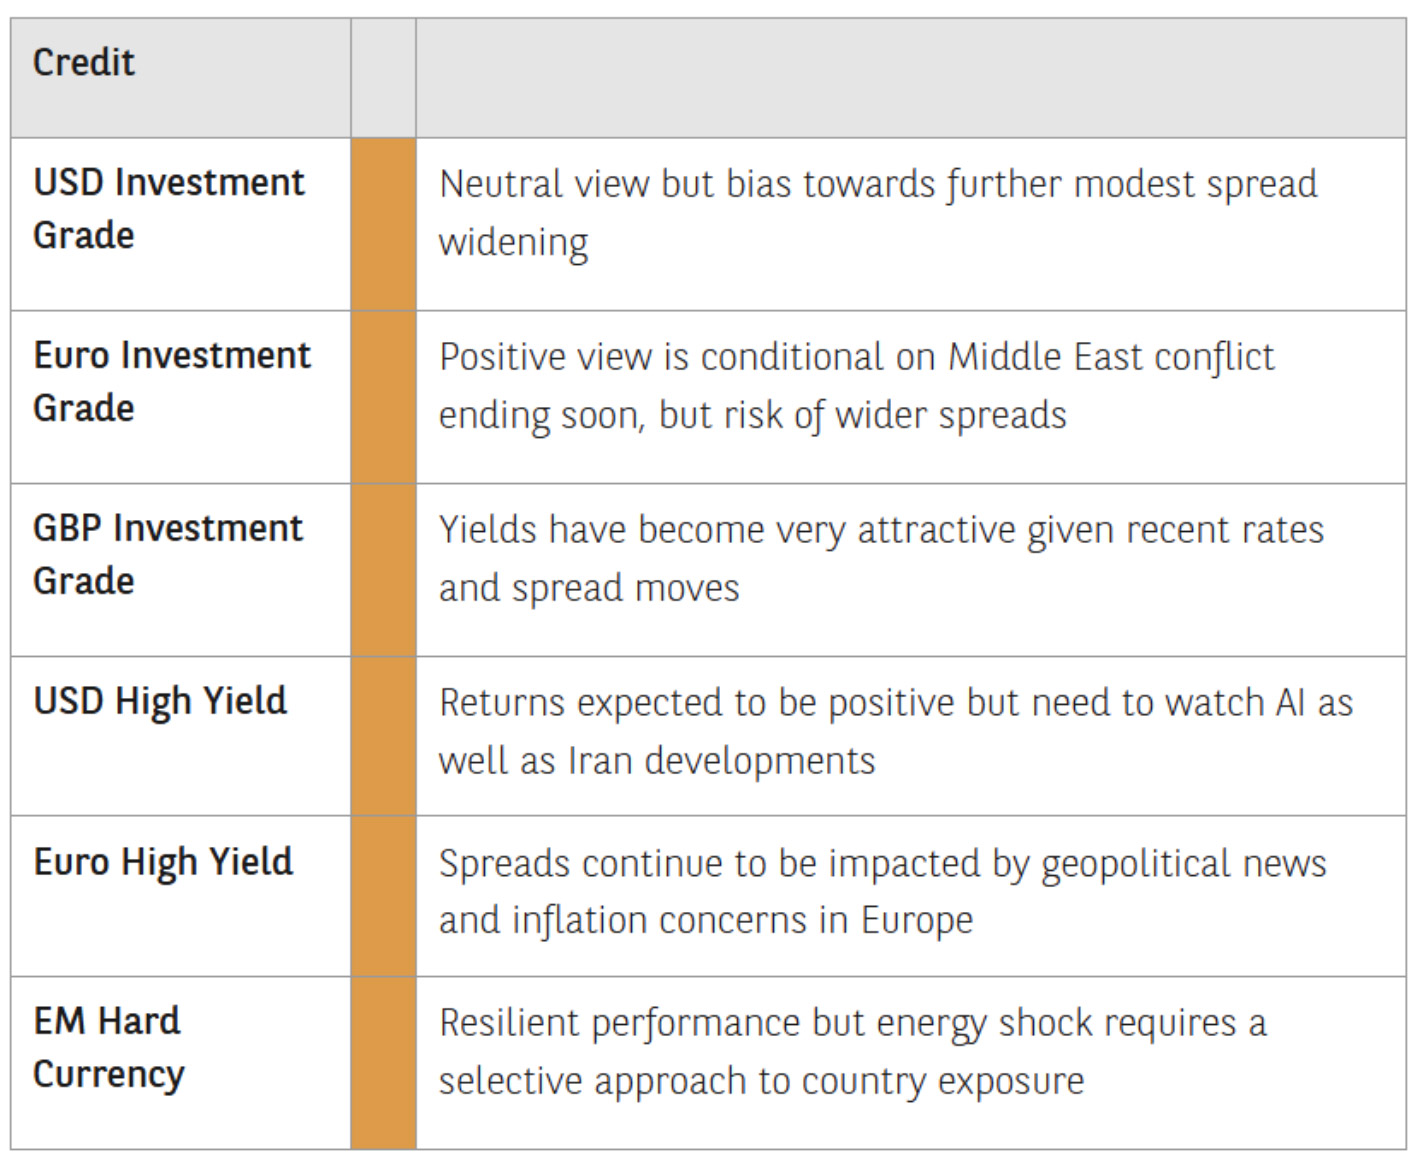Select the Euro Investment Grade label
The image size is (1410, 1166).
click(x=171, y=382)
